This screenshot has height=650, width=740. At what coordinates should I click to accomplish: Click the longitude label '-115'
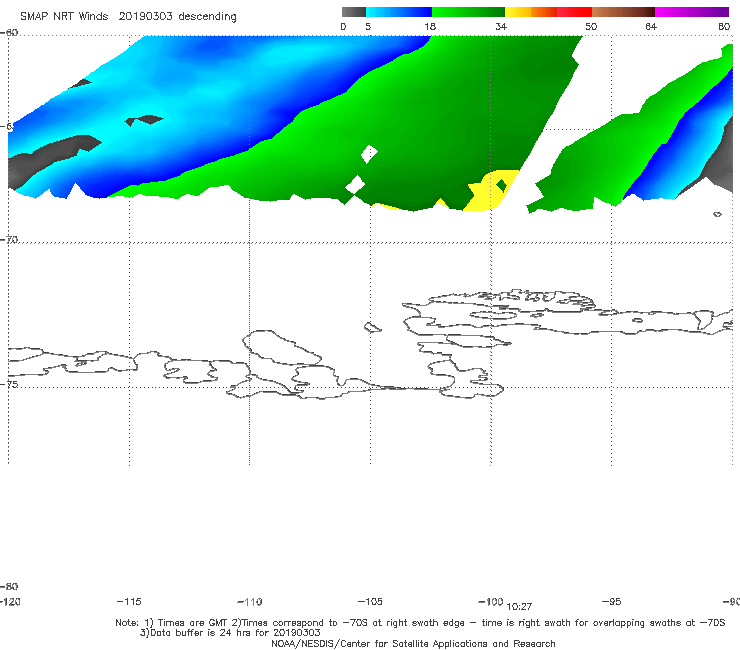[x=129, y=601]
